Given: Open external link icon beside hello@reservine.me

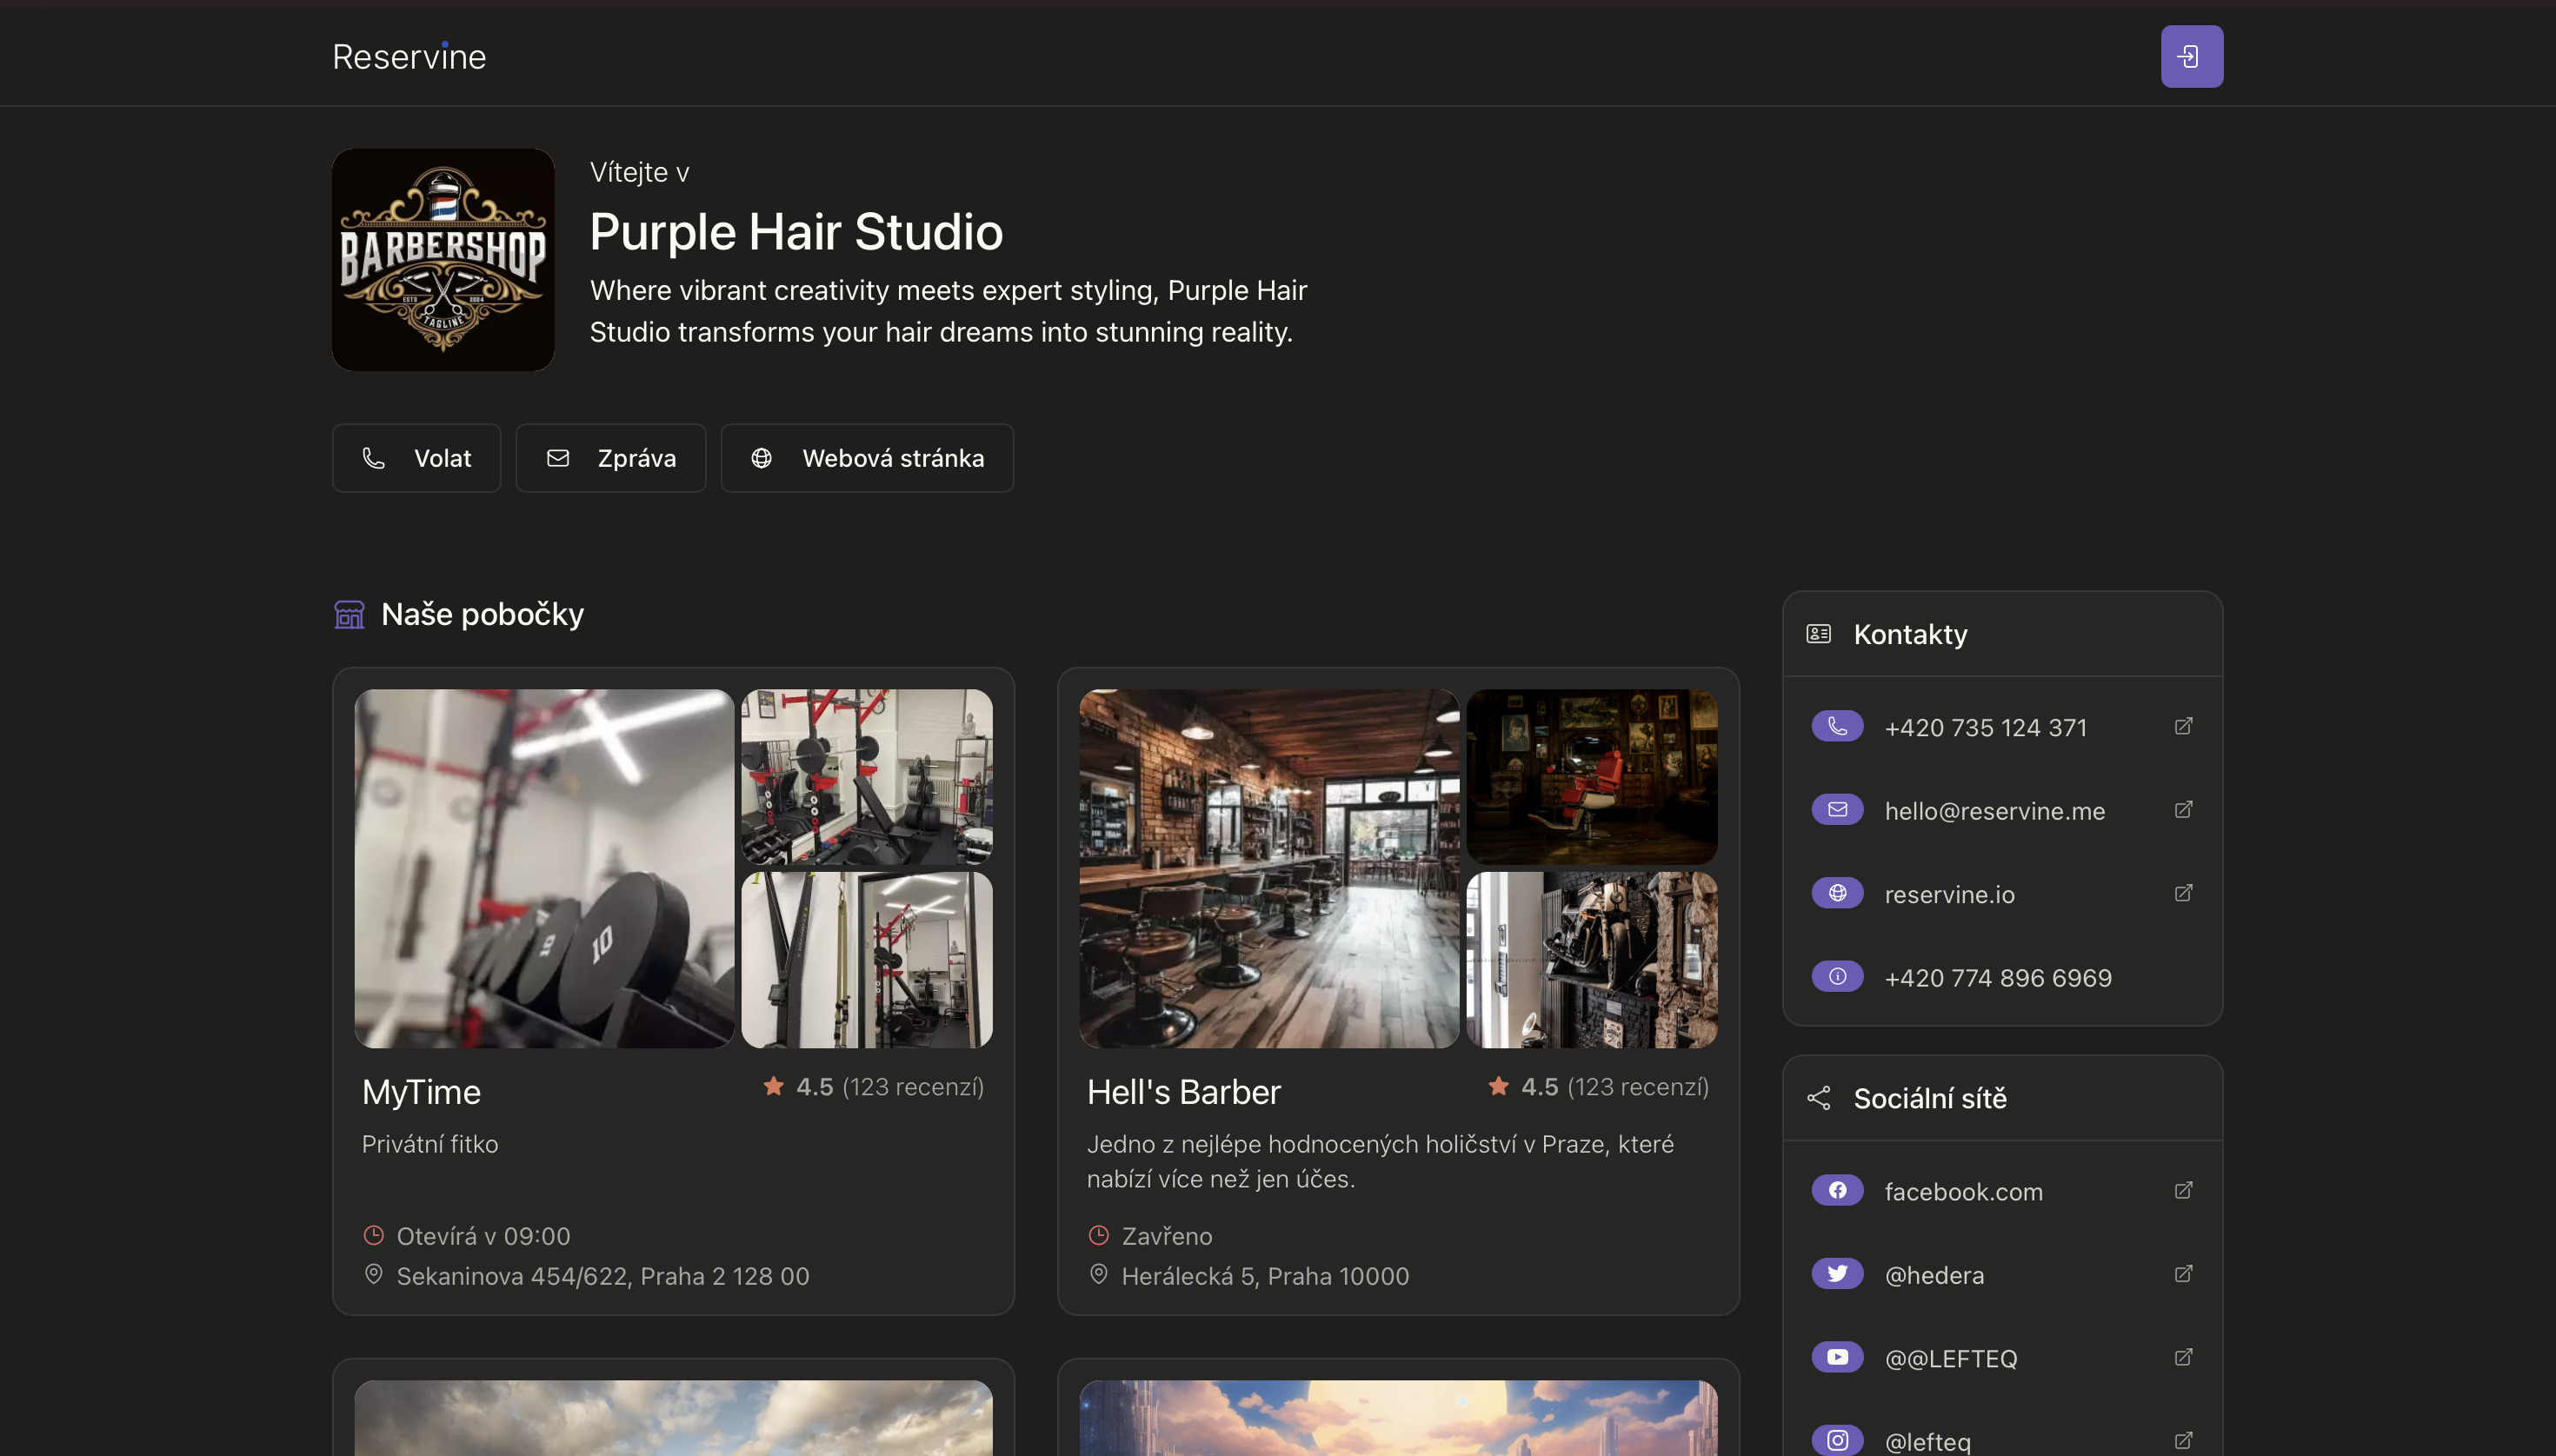Looking at the screenshot, I should (x=2183, y=810).
